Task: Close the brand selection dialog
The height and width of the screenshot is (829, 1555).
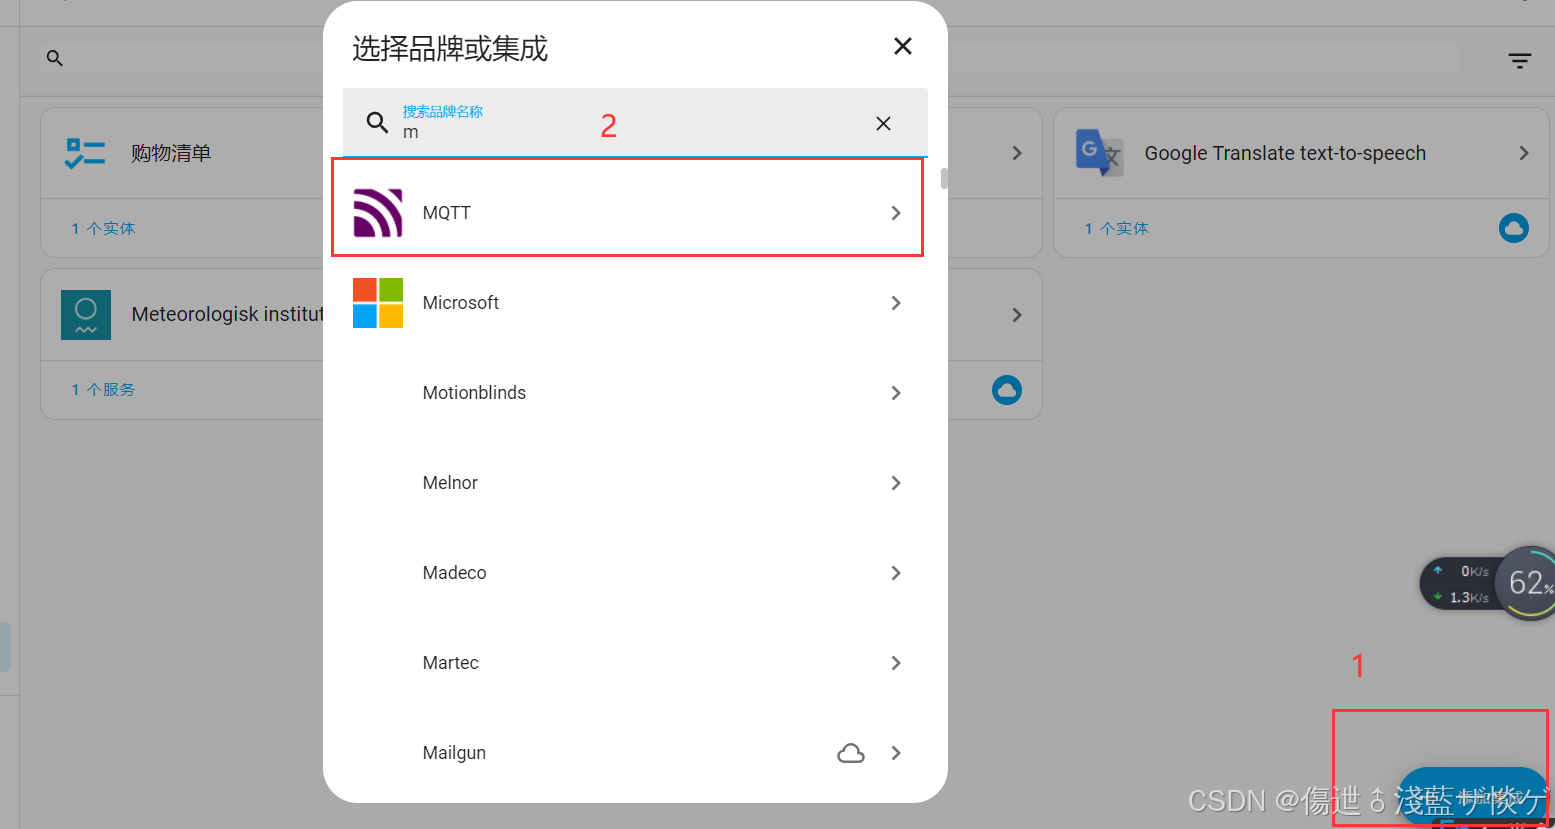Action: click(902, 46)
